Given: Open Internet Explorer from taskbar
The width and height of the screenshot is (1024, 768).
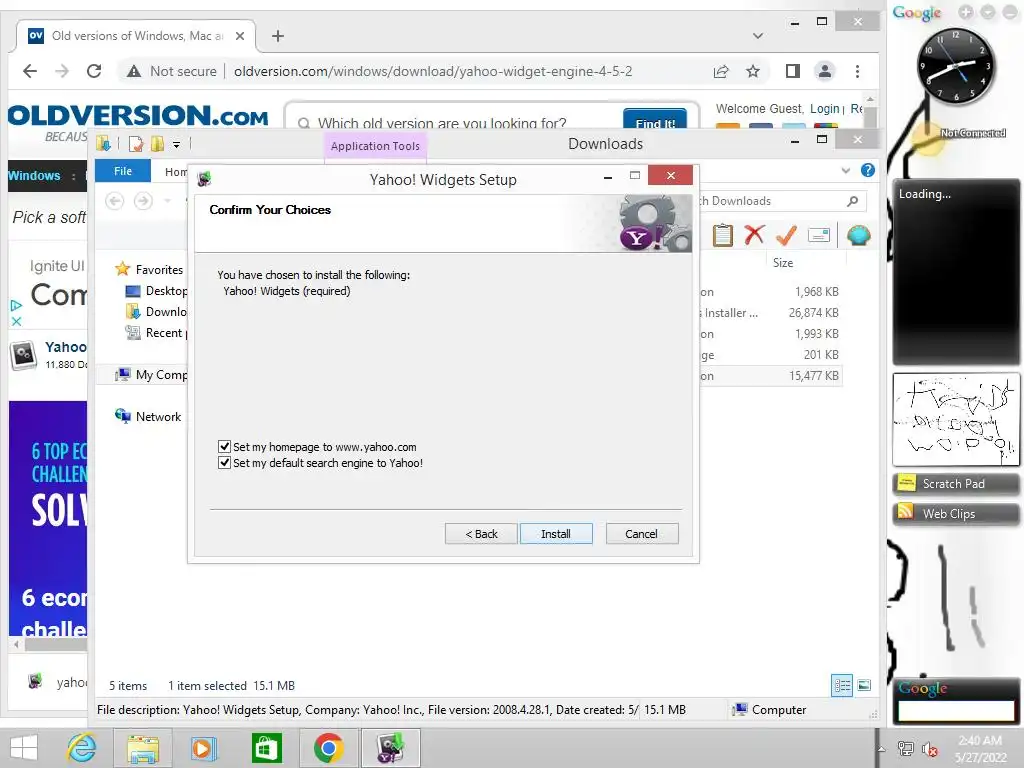Looking at the screenshot, I should 82,748.
